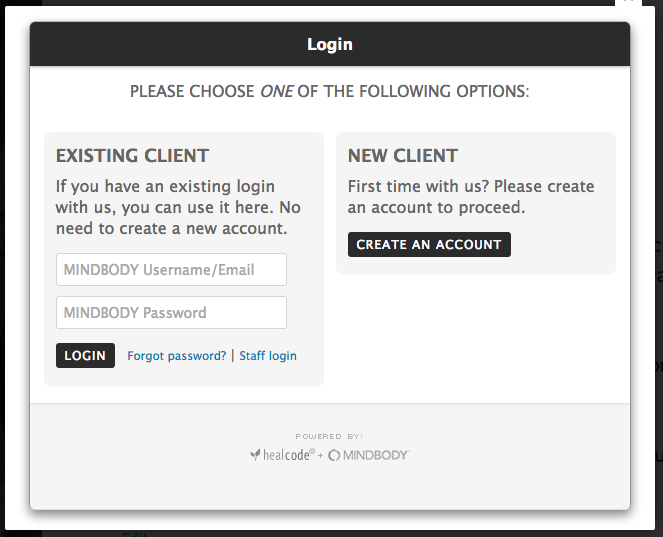Click the 'Powered by:' footer label
This screenshot has height=537, width=663.
point(329,436)
